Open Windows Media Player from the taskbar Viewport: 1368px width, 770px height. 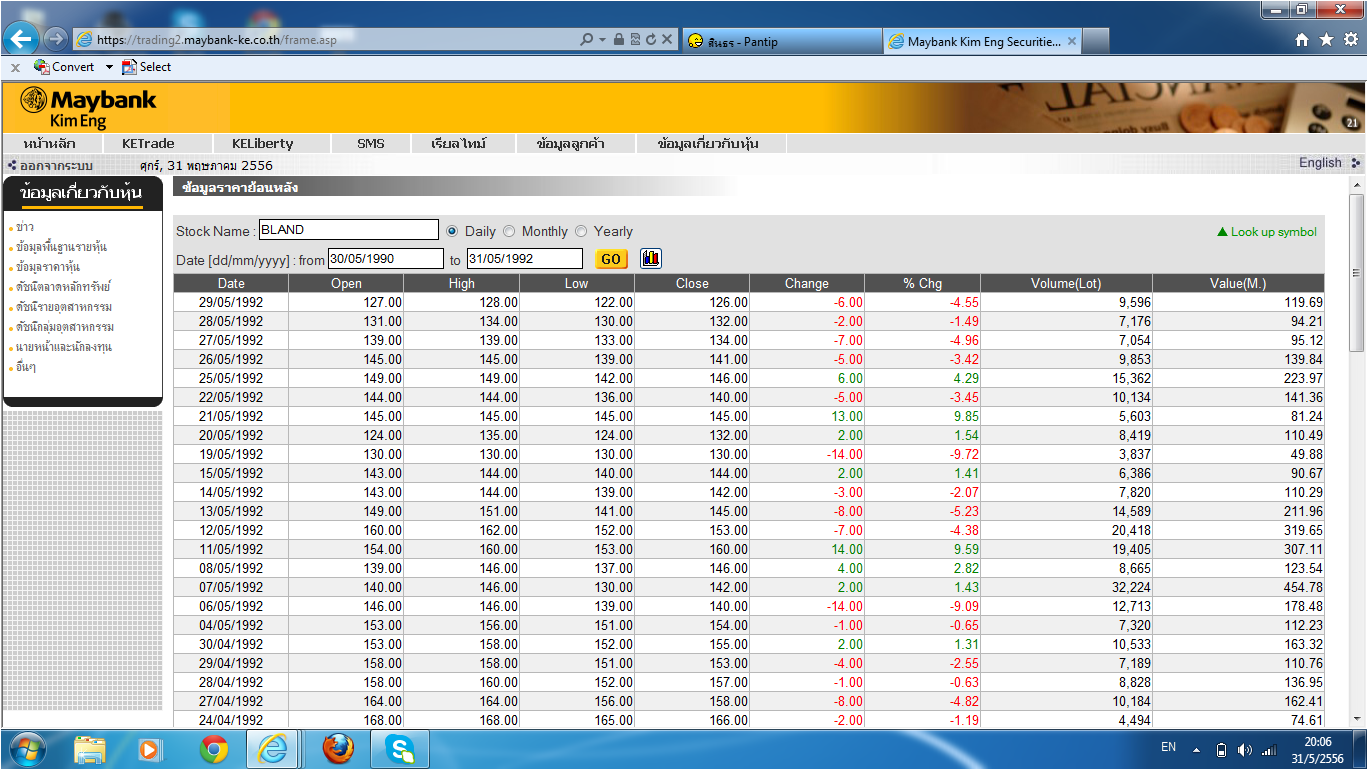150,749
